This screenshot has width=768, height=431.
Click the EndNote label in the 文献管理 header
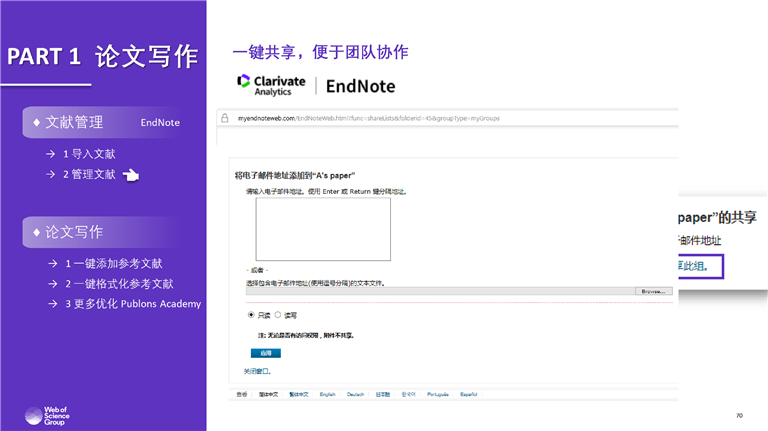coord(160,122)
